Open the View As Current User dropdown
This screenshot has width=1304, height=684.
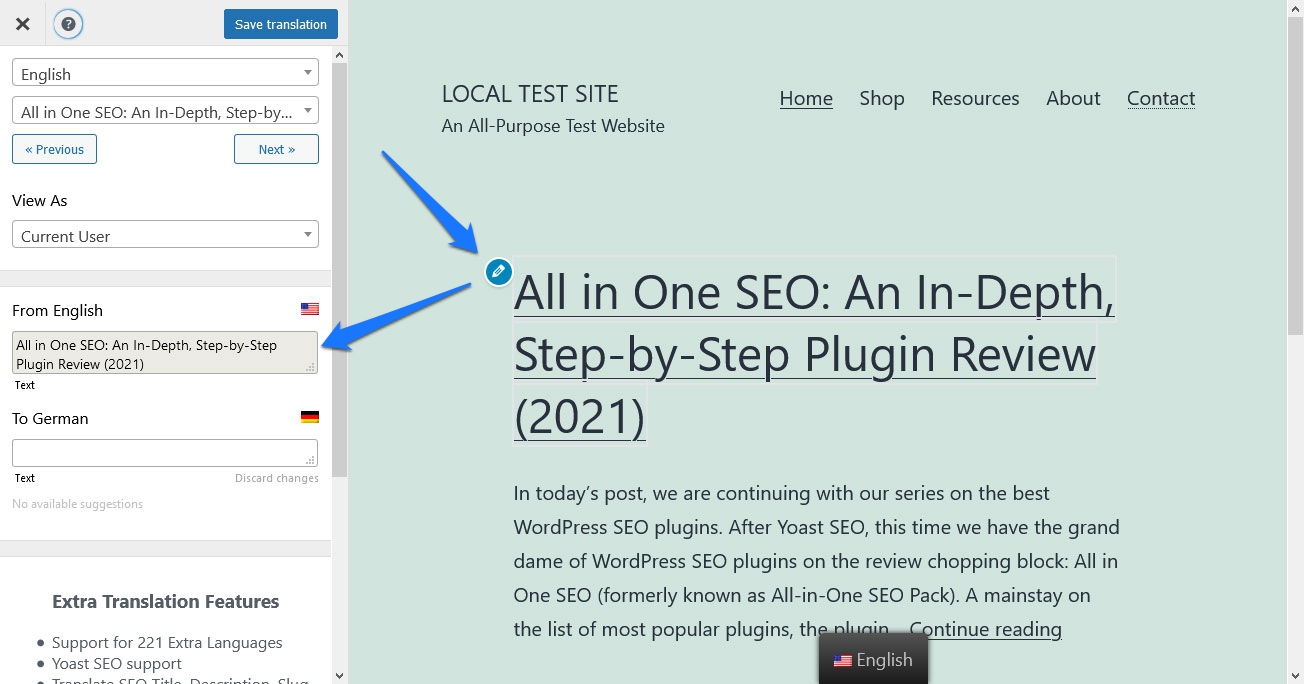[x=165, y=235]
